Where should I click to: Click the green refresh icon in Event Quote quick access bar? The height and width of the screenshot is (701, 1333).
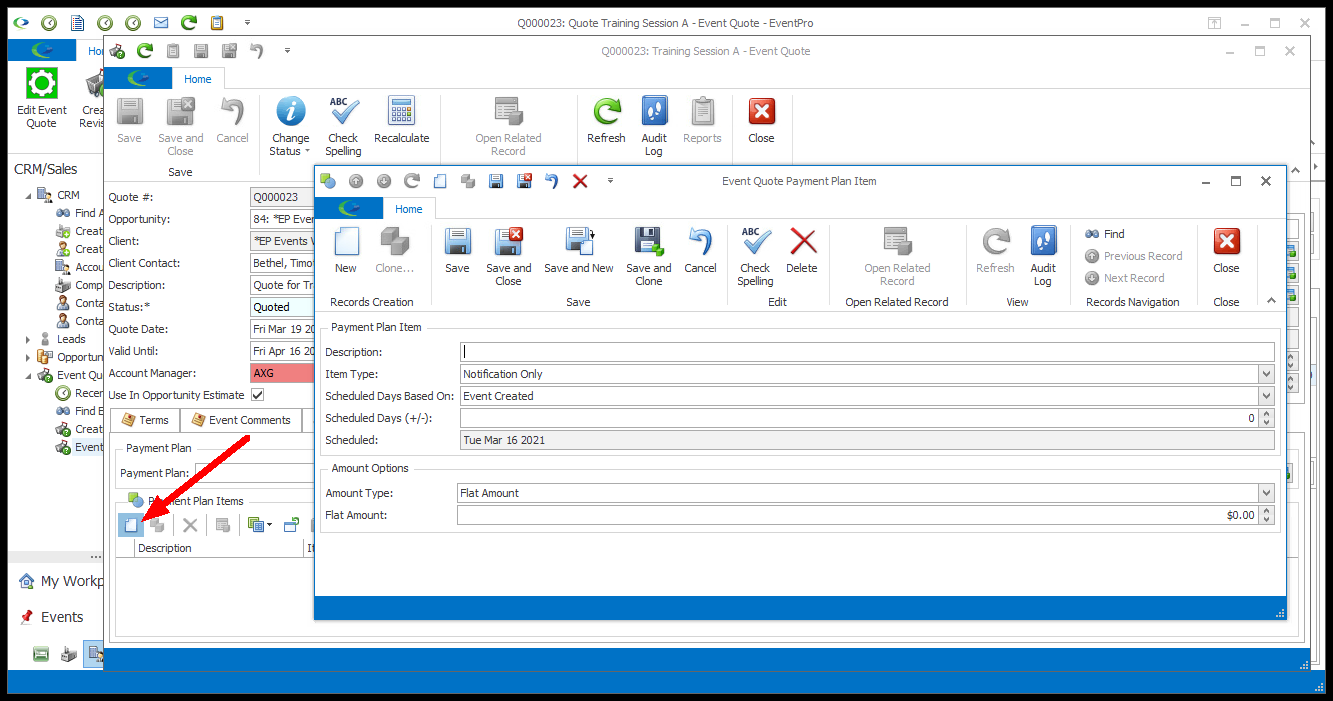tap(145, 51)
